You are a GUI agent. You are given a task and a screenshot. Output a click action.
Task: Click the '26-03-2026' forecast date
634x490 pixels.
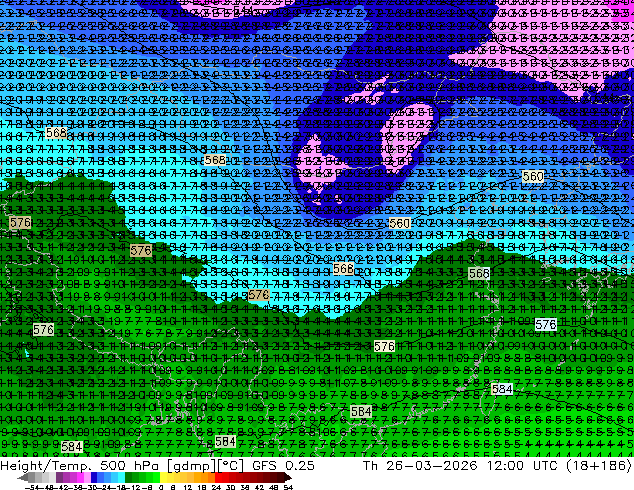[431, 465]
